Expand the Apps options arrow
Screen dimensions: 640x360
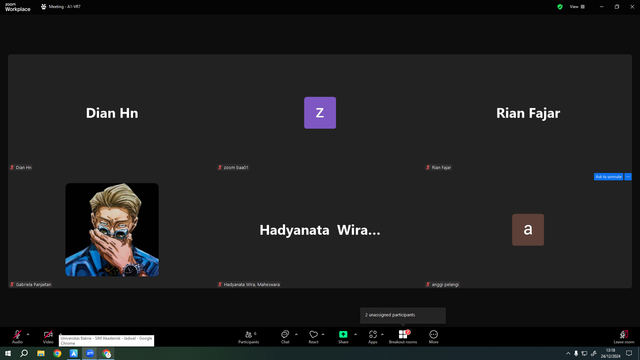click(382, 334)
